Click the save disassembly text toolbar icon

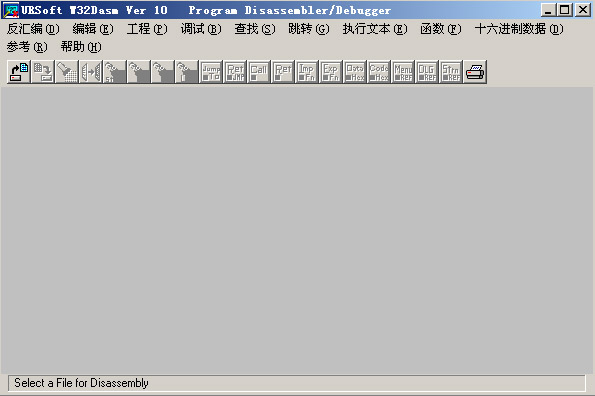click(x=43, y=72)
